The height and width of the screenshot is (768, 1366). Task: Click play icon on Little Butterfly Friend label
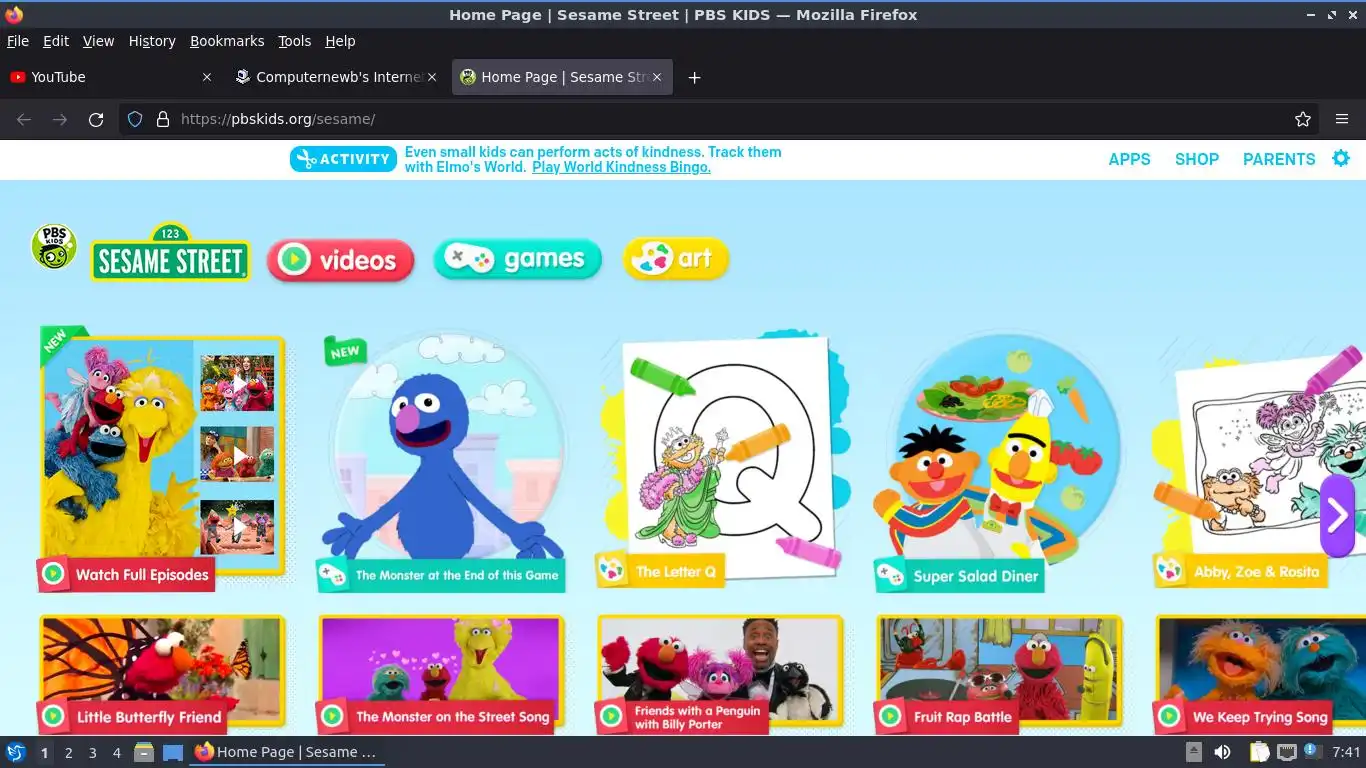(54, 716)
